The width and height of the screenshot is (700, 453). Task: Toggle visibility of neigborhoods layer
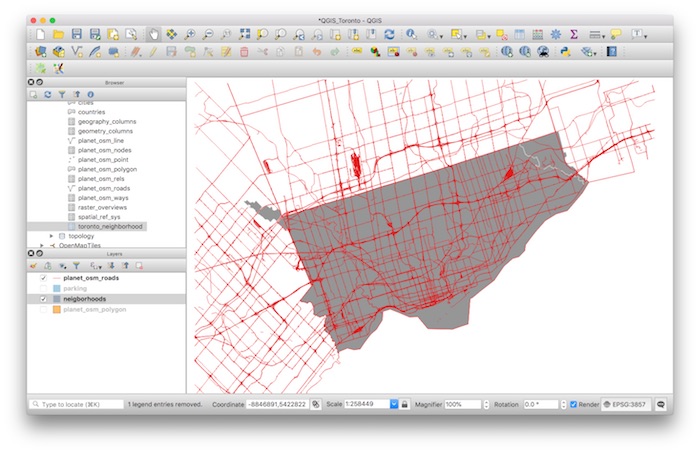coord(43,299)
